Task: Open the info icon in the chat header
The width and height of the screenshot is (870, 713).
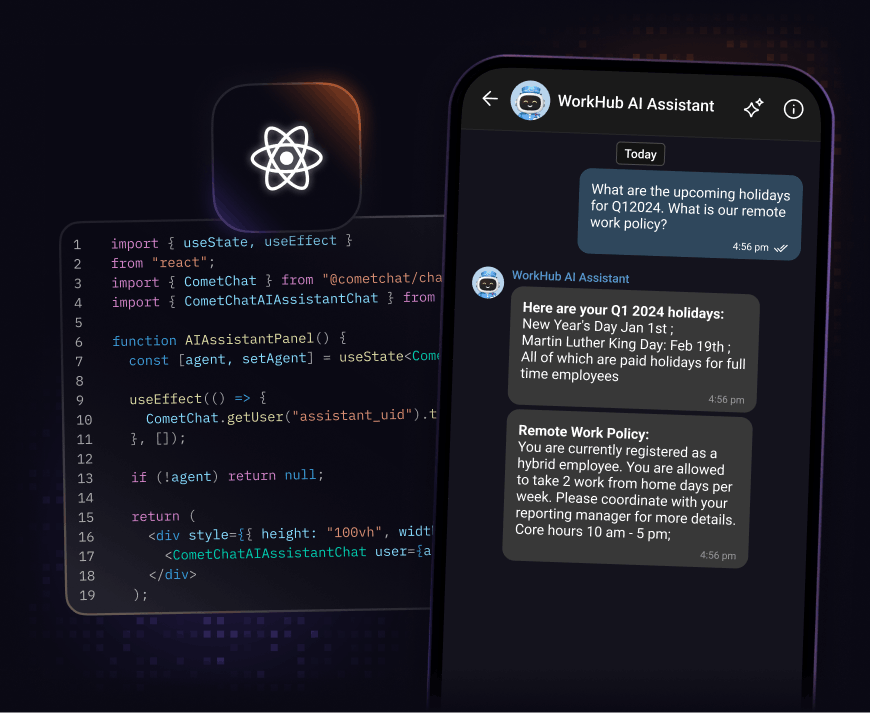Action: (793, 109)
